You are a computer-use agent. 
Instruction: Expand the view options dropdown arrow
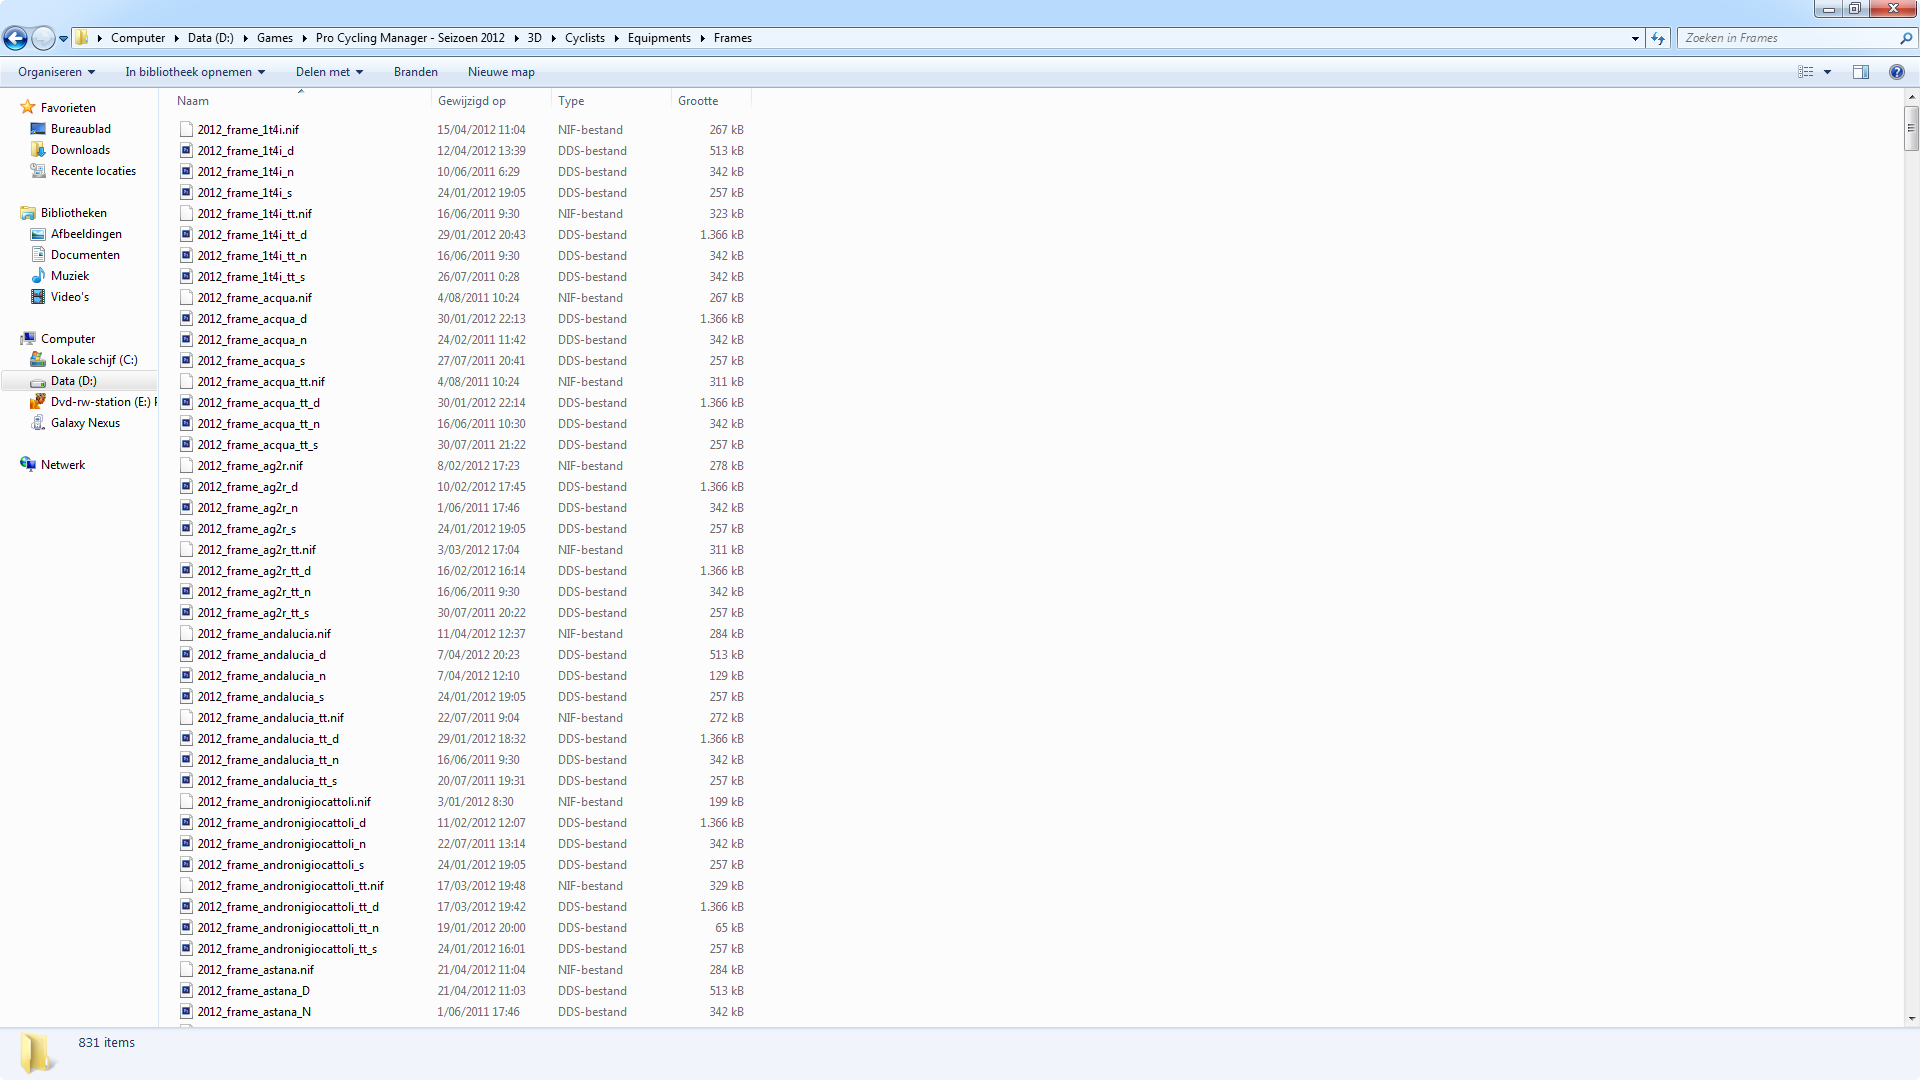point(1827,72)
